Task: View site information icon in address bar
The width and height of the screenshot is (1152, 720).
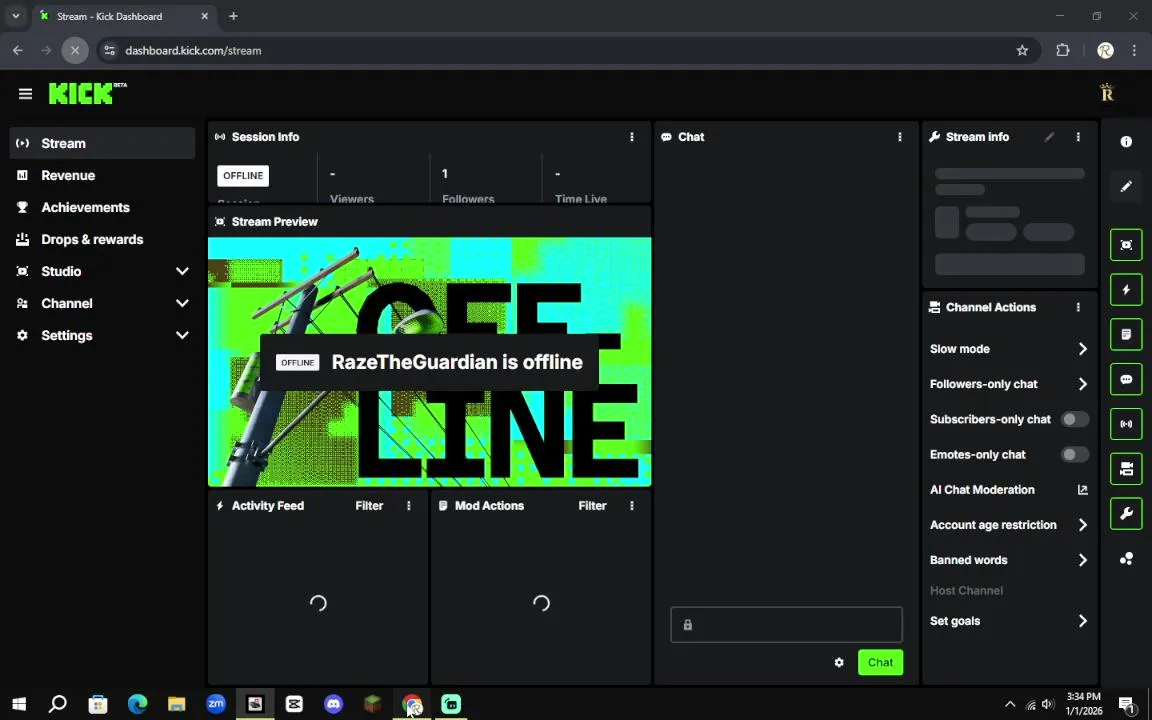Action: click(x=109, y=51)
